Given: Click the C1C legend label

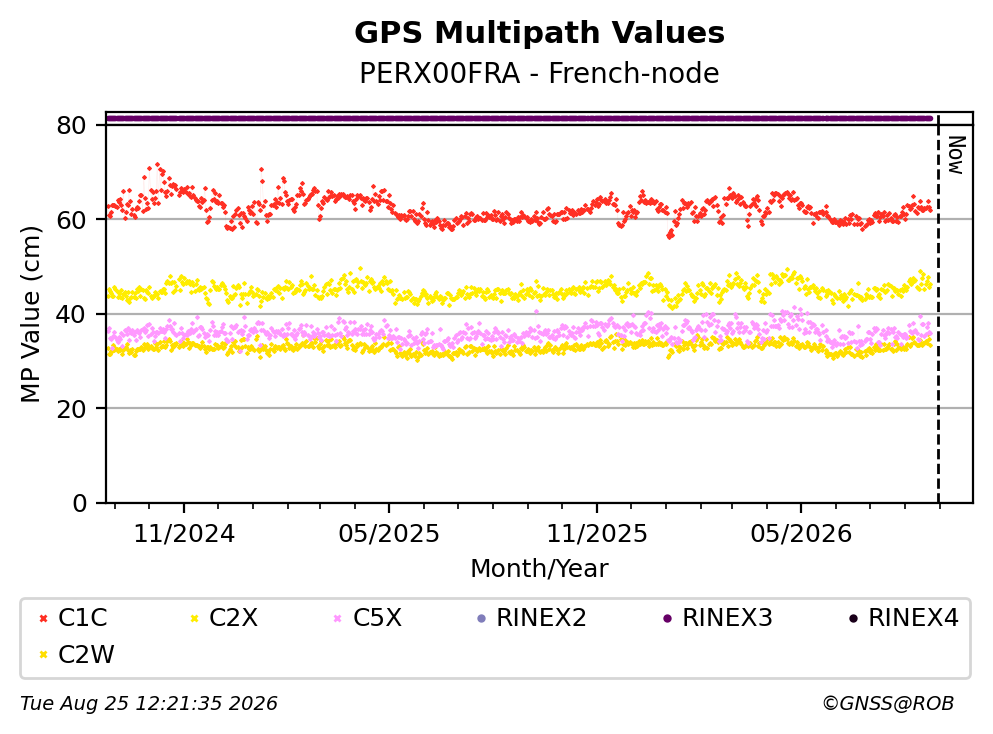Looking at the screenshot, I should point(82,618).
